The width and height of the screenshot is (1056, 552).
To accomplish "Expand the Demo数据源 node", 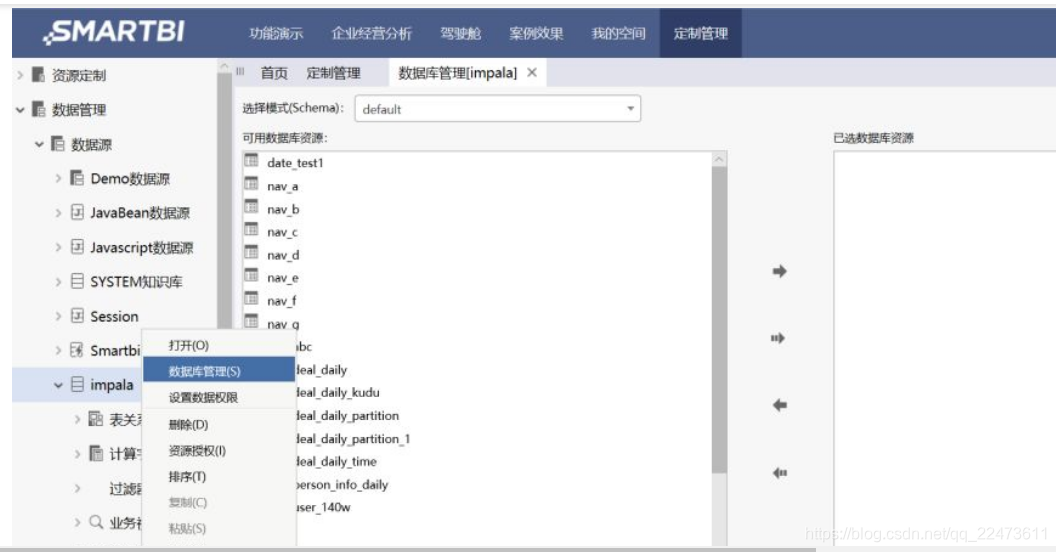I will coord(59,178).
